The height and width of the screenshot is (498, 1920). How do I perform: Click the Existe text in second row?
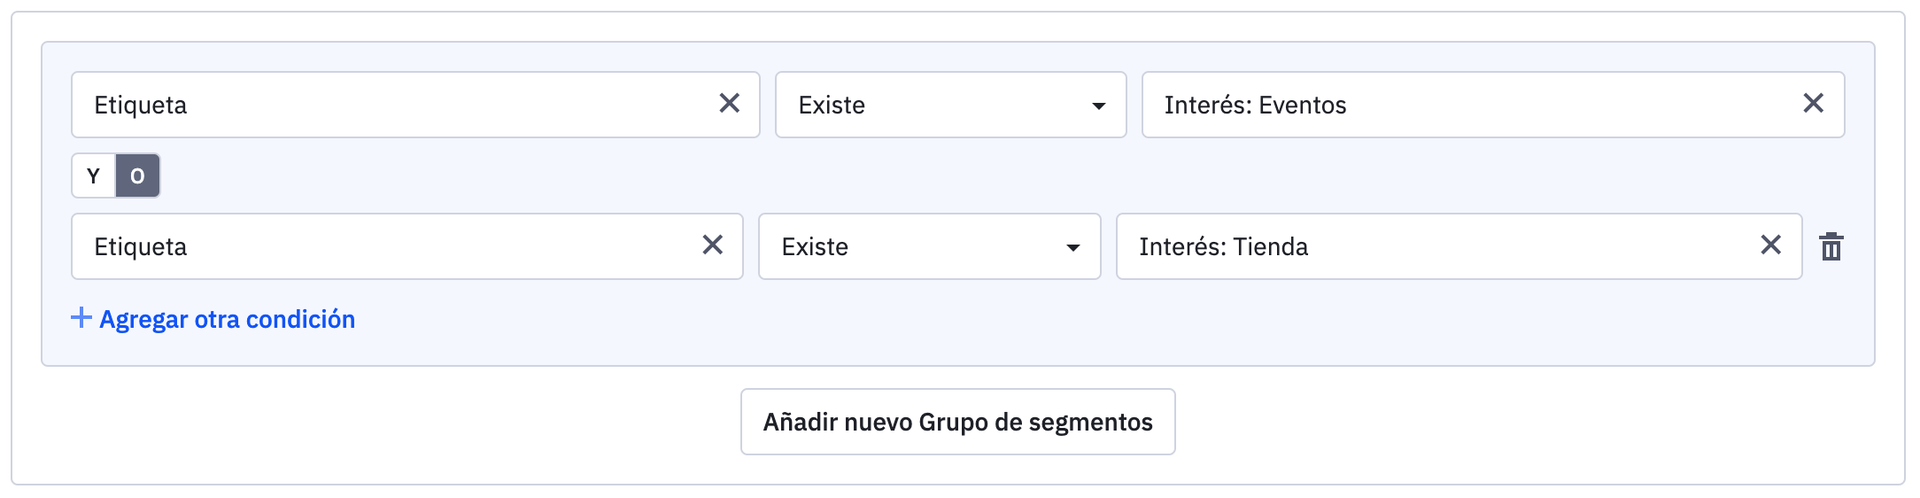[814, 247]
